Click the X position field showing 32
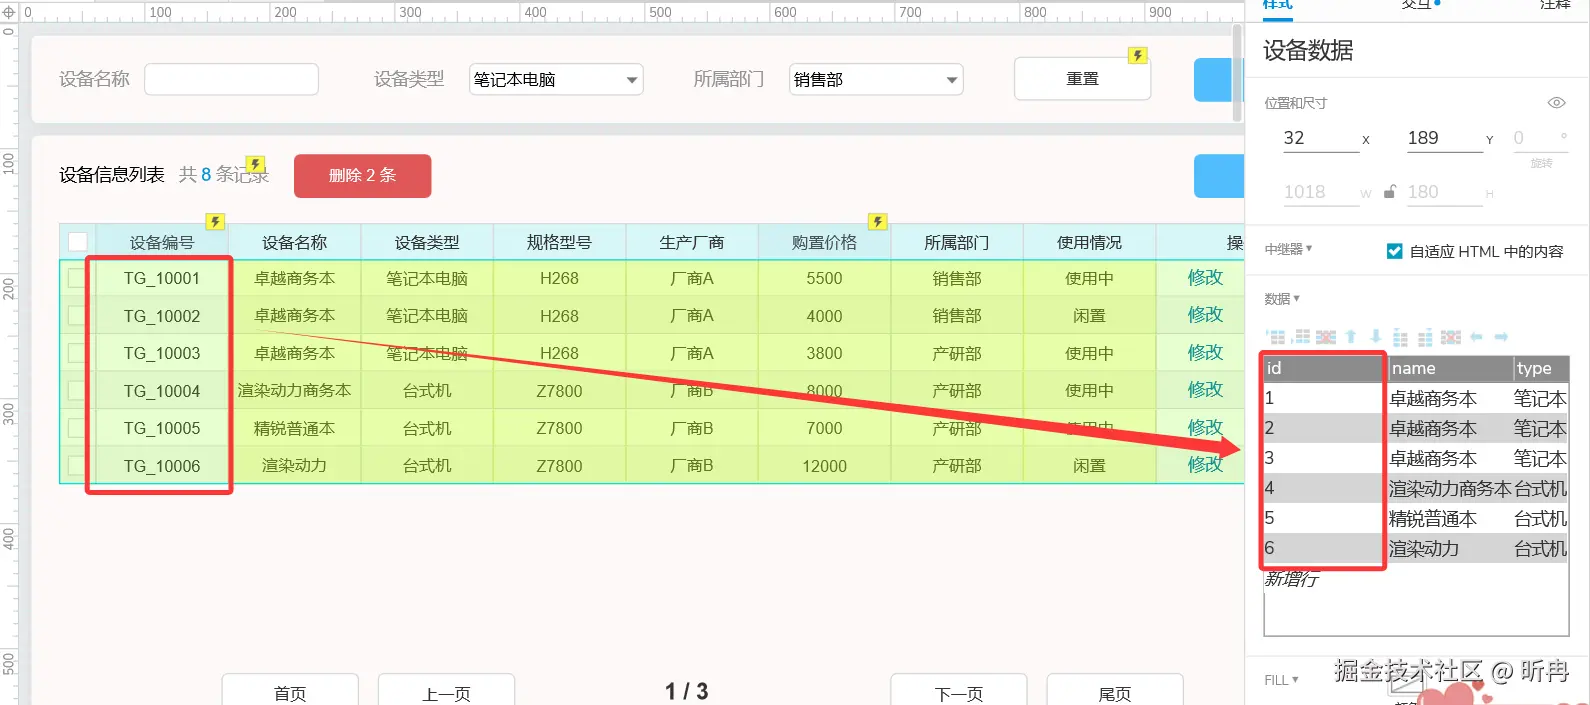Screen dimensions: 1590x705 tap(1321, 138)
